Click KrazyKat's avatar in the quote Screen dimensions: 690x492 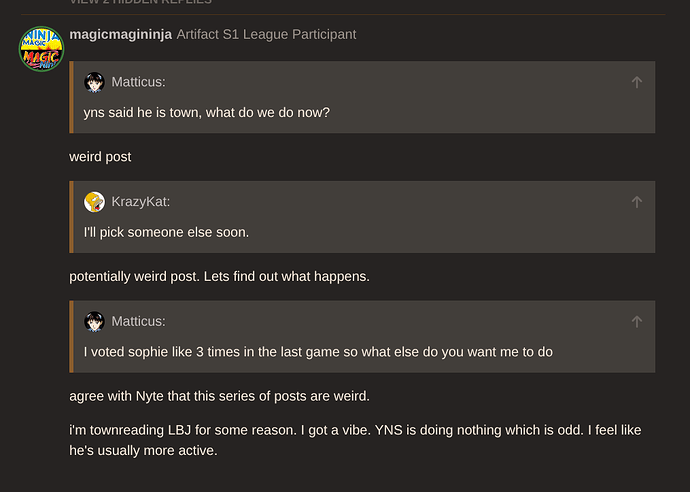click(x=95, y=202)
